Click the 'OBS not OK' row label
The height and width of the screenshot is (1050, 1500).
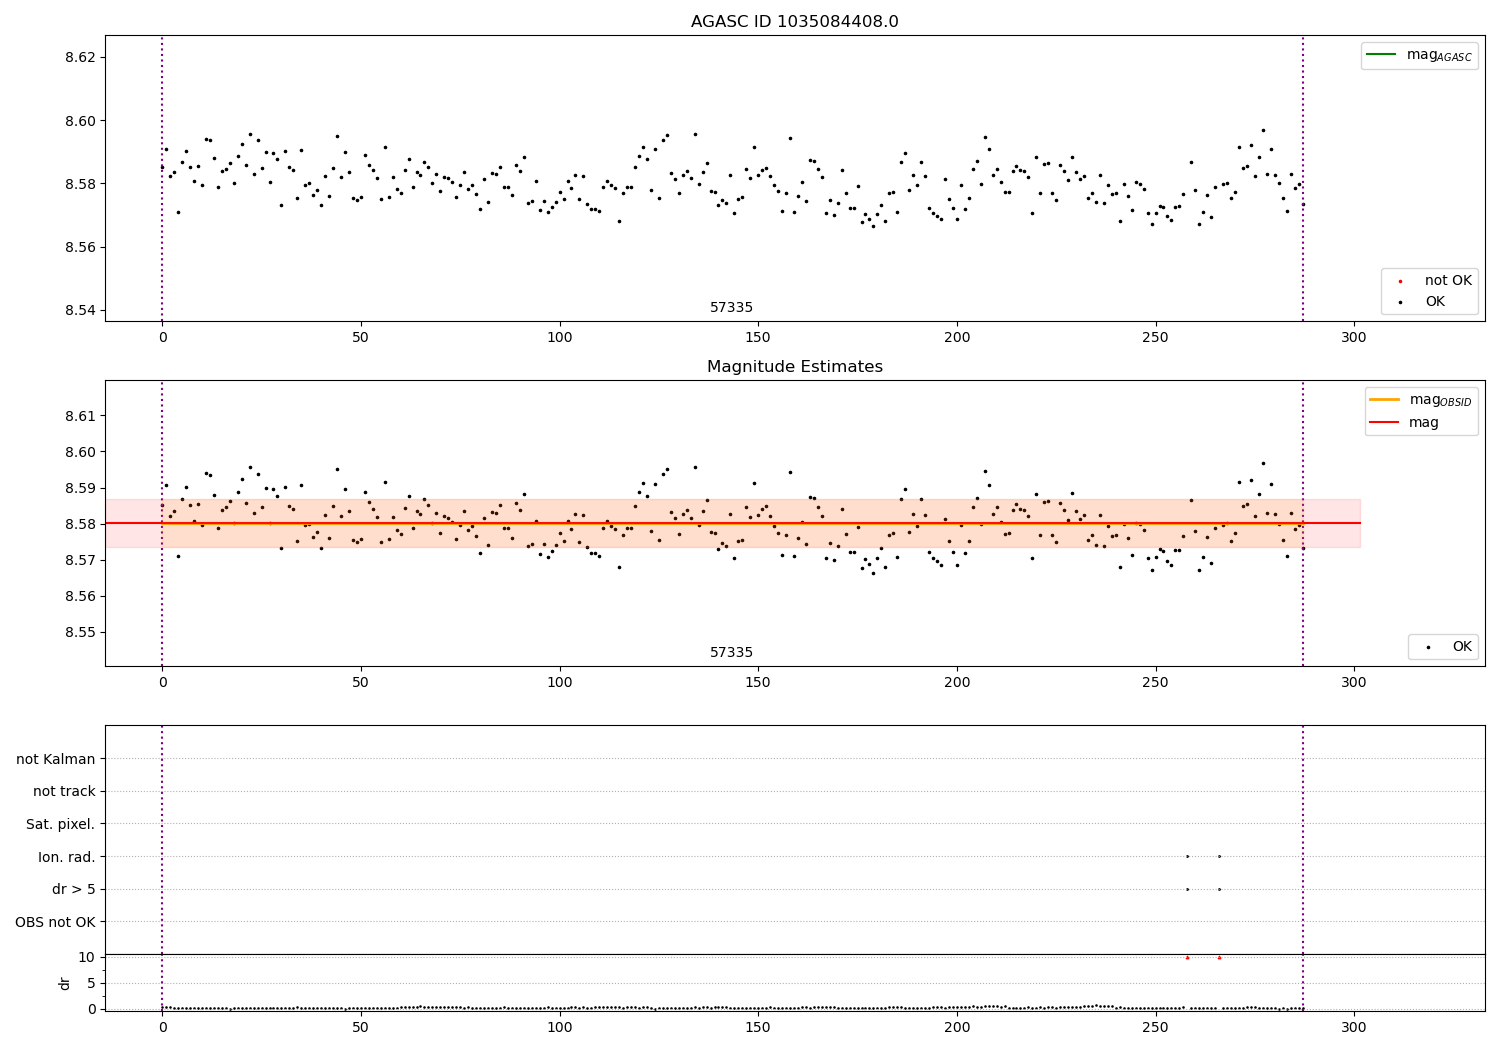(56, 923)
